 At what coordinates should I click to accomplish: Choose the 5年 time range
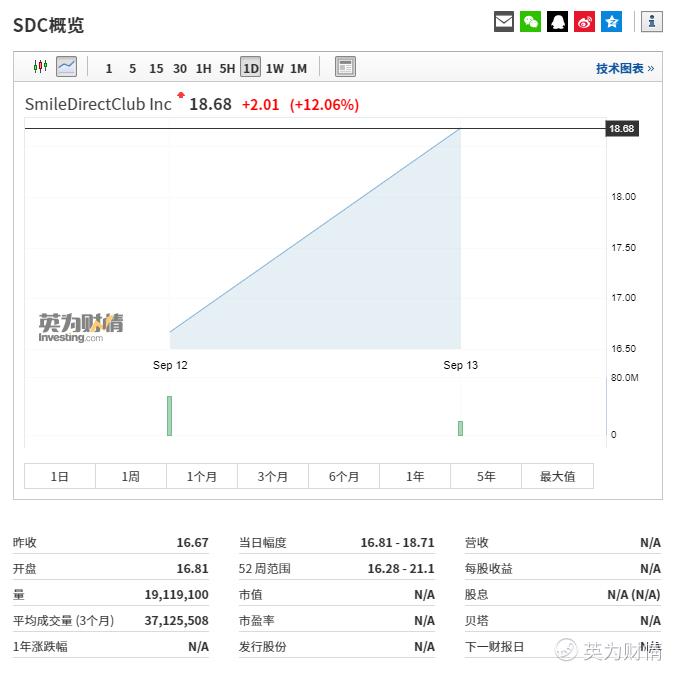pos(486,476)
